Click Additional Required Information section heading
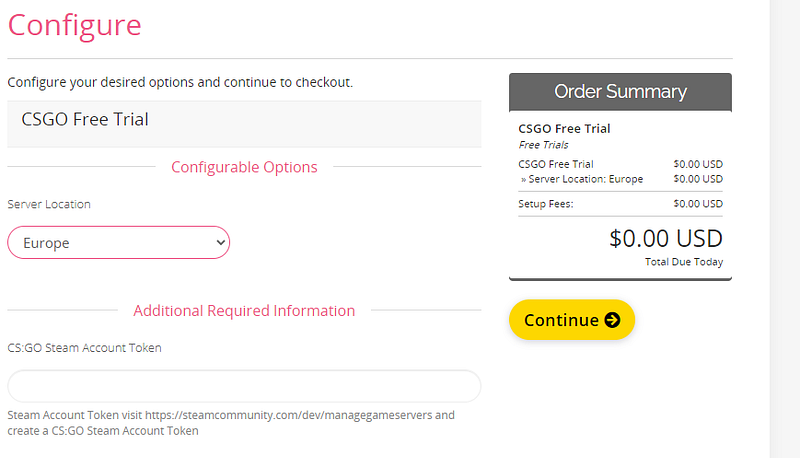 click(244, 310)
